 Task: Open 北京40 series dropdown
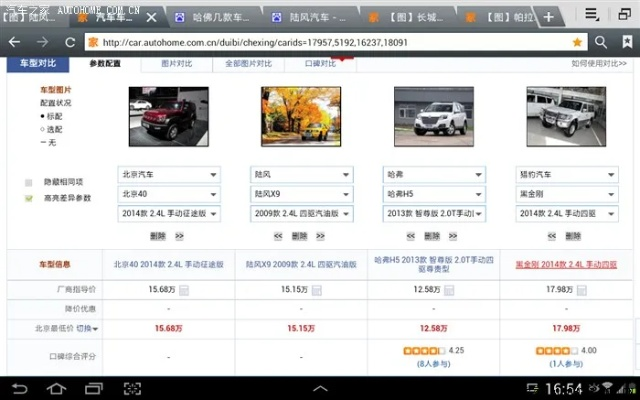[x=169, y=194]
